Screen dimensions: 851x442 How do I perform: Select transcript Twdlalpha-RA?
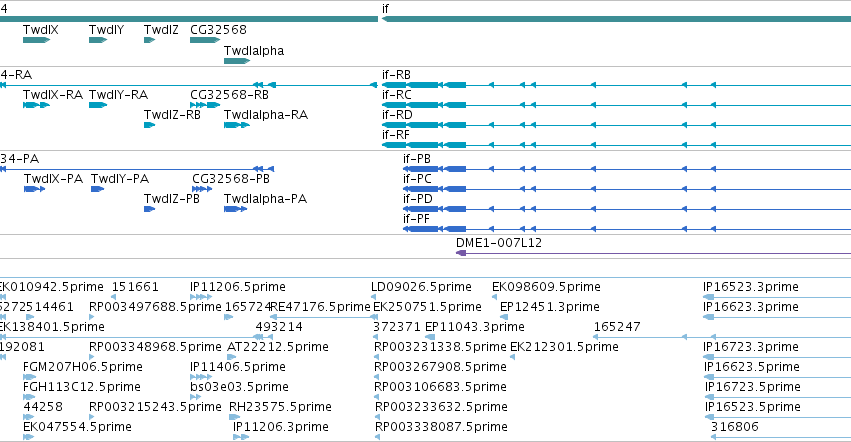coord(237,125)
